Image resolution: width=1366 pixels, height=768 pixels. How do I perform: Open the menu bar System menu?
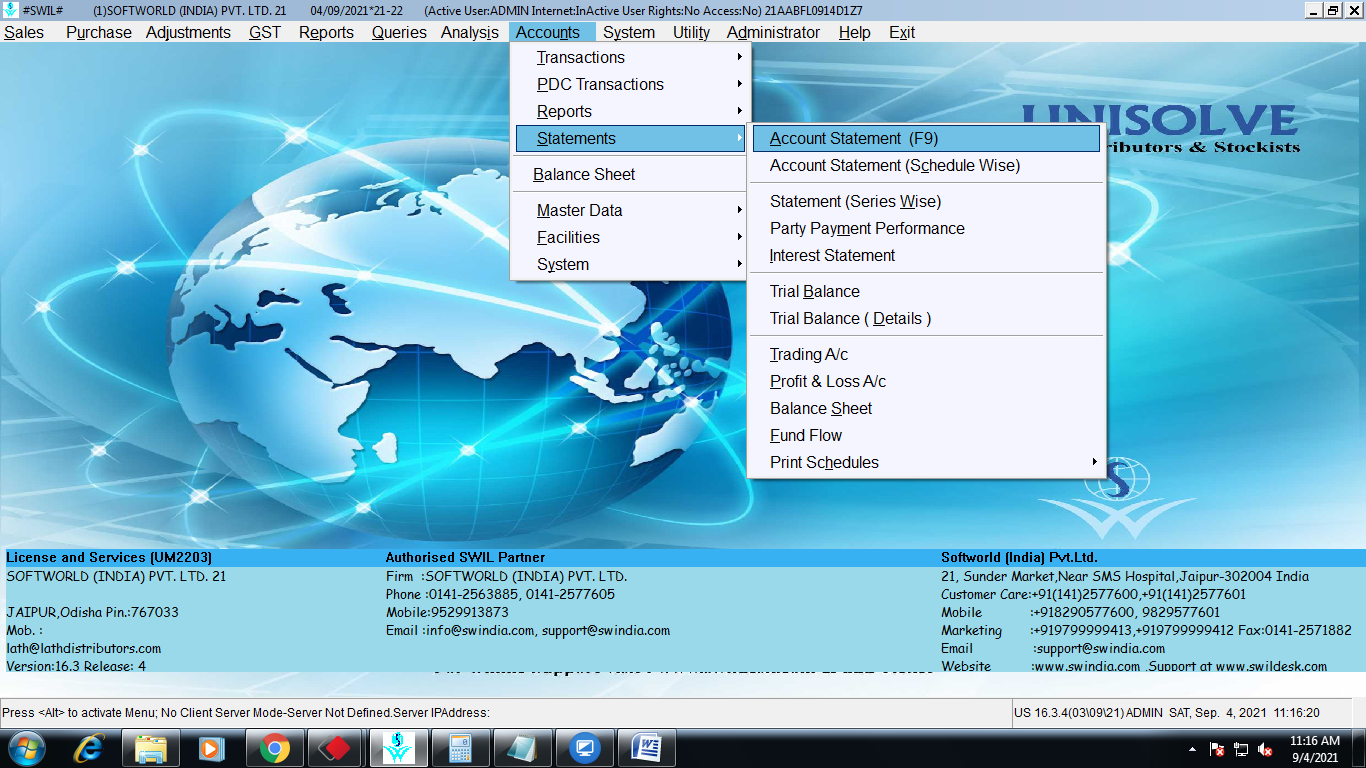[629, 32]
